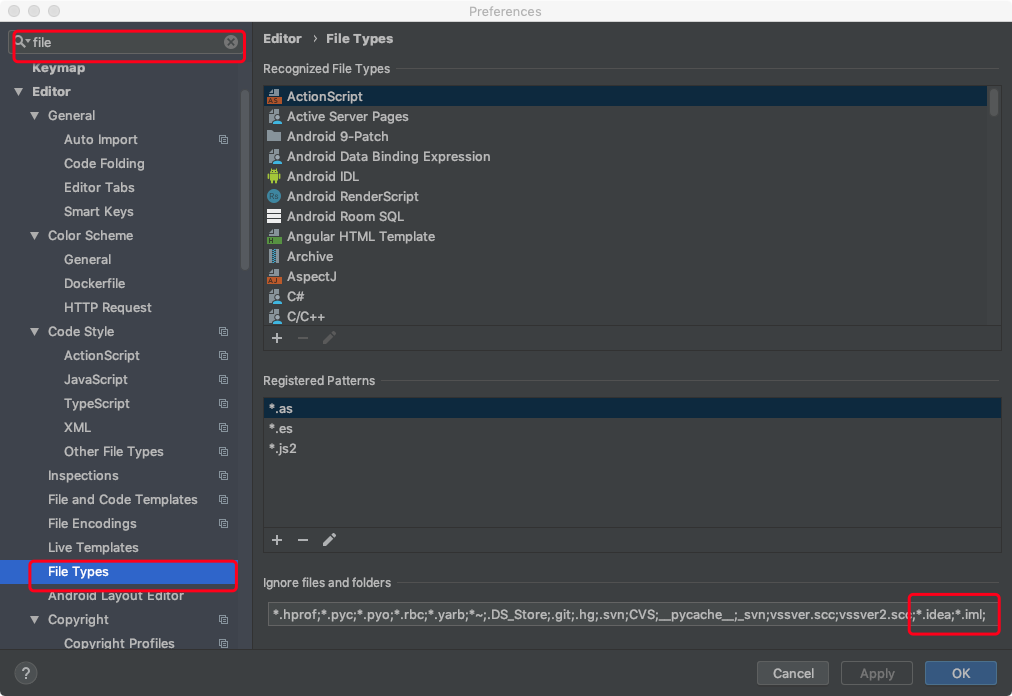Select the File Types tree item
The height and width of the screenshot is (696, 1012).
point(119,572)
